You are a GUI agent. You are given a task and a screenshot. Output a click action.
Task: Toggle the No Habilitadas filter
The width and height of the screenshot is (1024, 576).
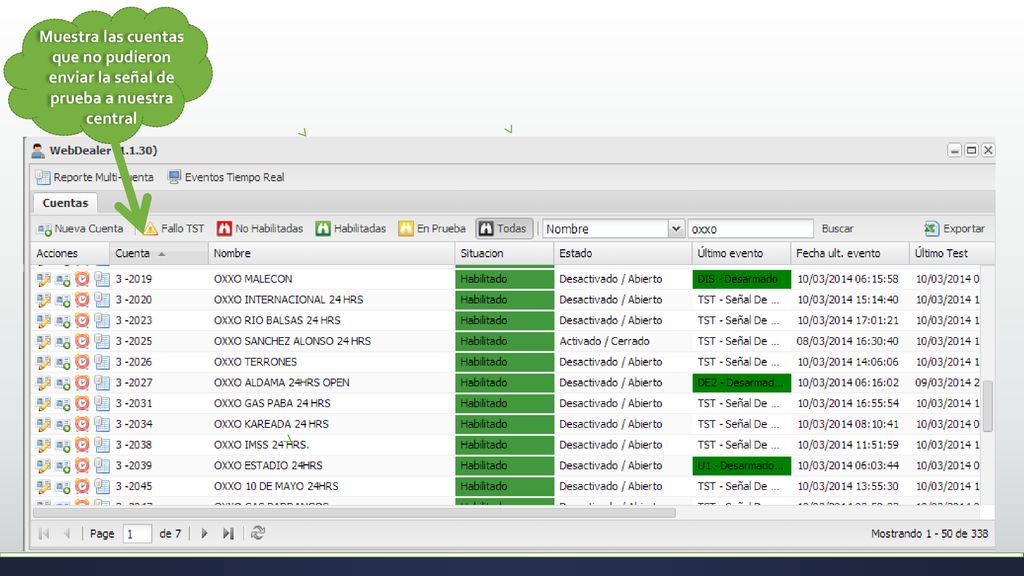tap(260, 229)
